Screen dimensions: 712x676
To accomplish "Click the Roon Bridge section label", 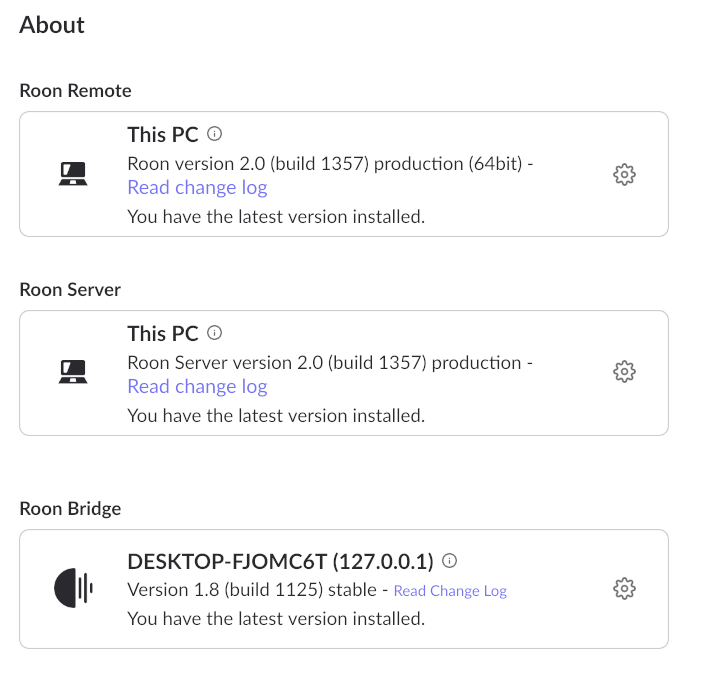I will (70, 509).
